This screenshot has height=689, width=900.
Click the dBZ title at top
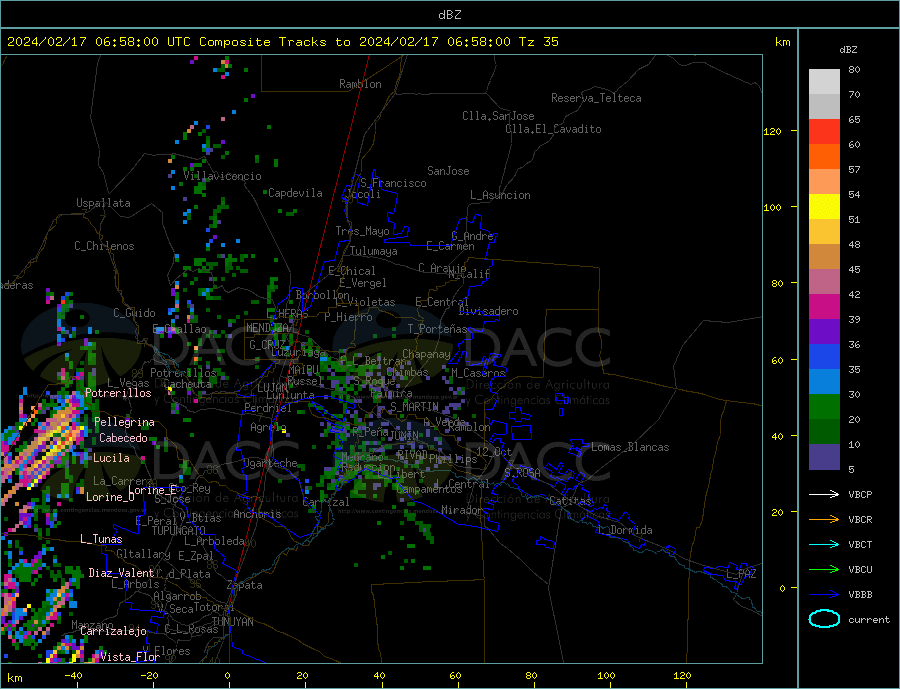(x=449, y=15)
